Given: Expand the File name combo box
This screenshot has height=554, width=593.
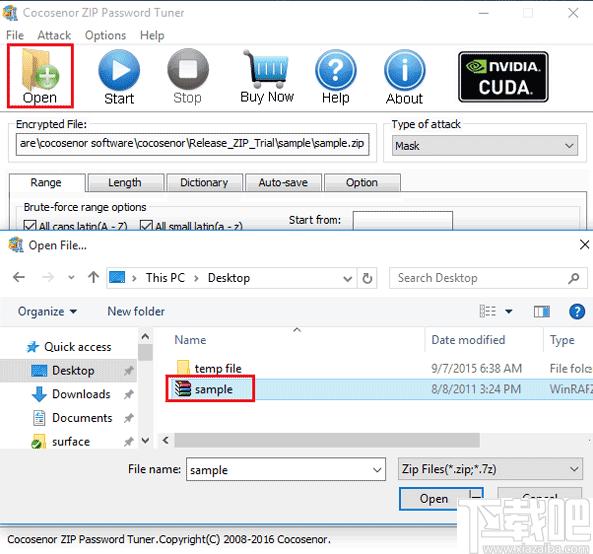Looking at the screenshot, I should (377, 470).
